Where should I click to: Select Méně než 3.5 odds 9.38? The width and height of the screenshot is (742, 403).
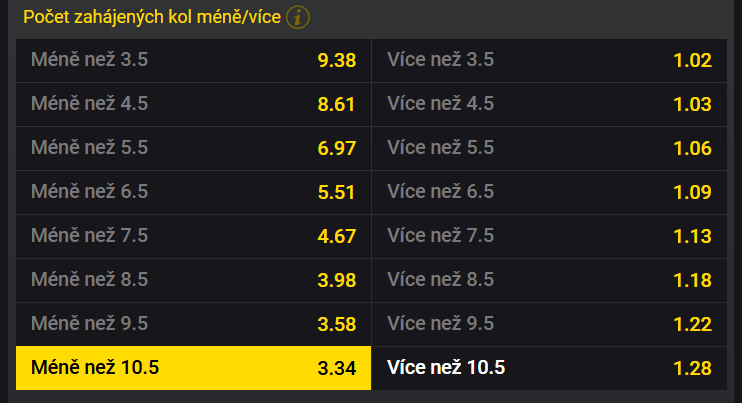tap(194, 61)
